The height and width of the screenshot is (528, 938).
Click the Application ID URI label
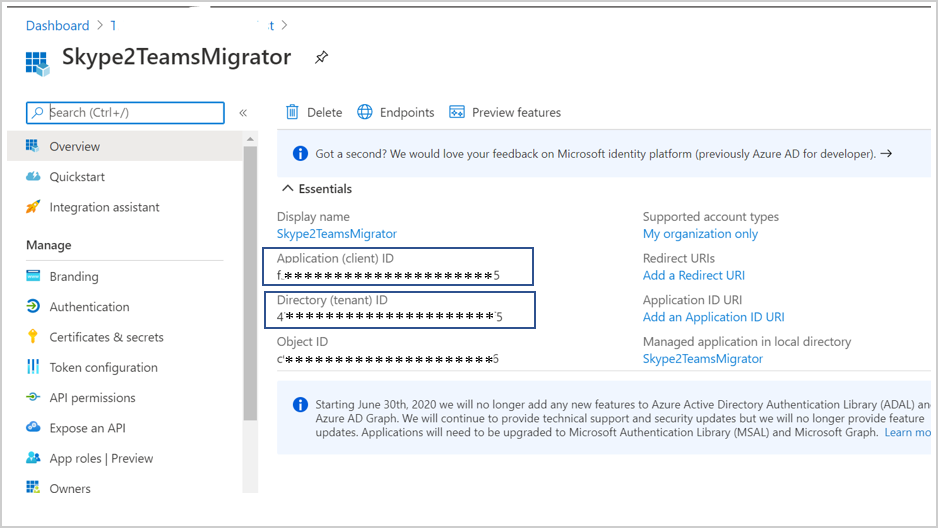pos(692,300)
